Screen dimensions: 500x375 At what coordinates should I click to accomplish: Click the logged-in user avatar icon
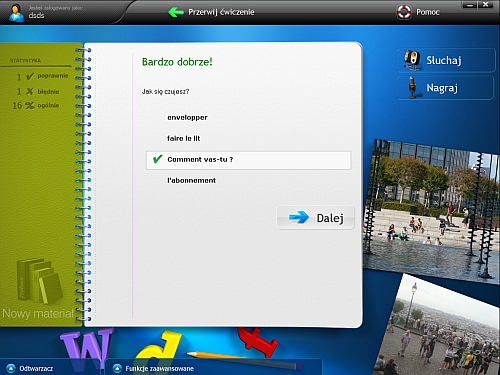(16, 13)
